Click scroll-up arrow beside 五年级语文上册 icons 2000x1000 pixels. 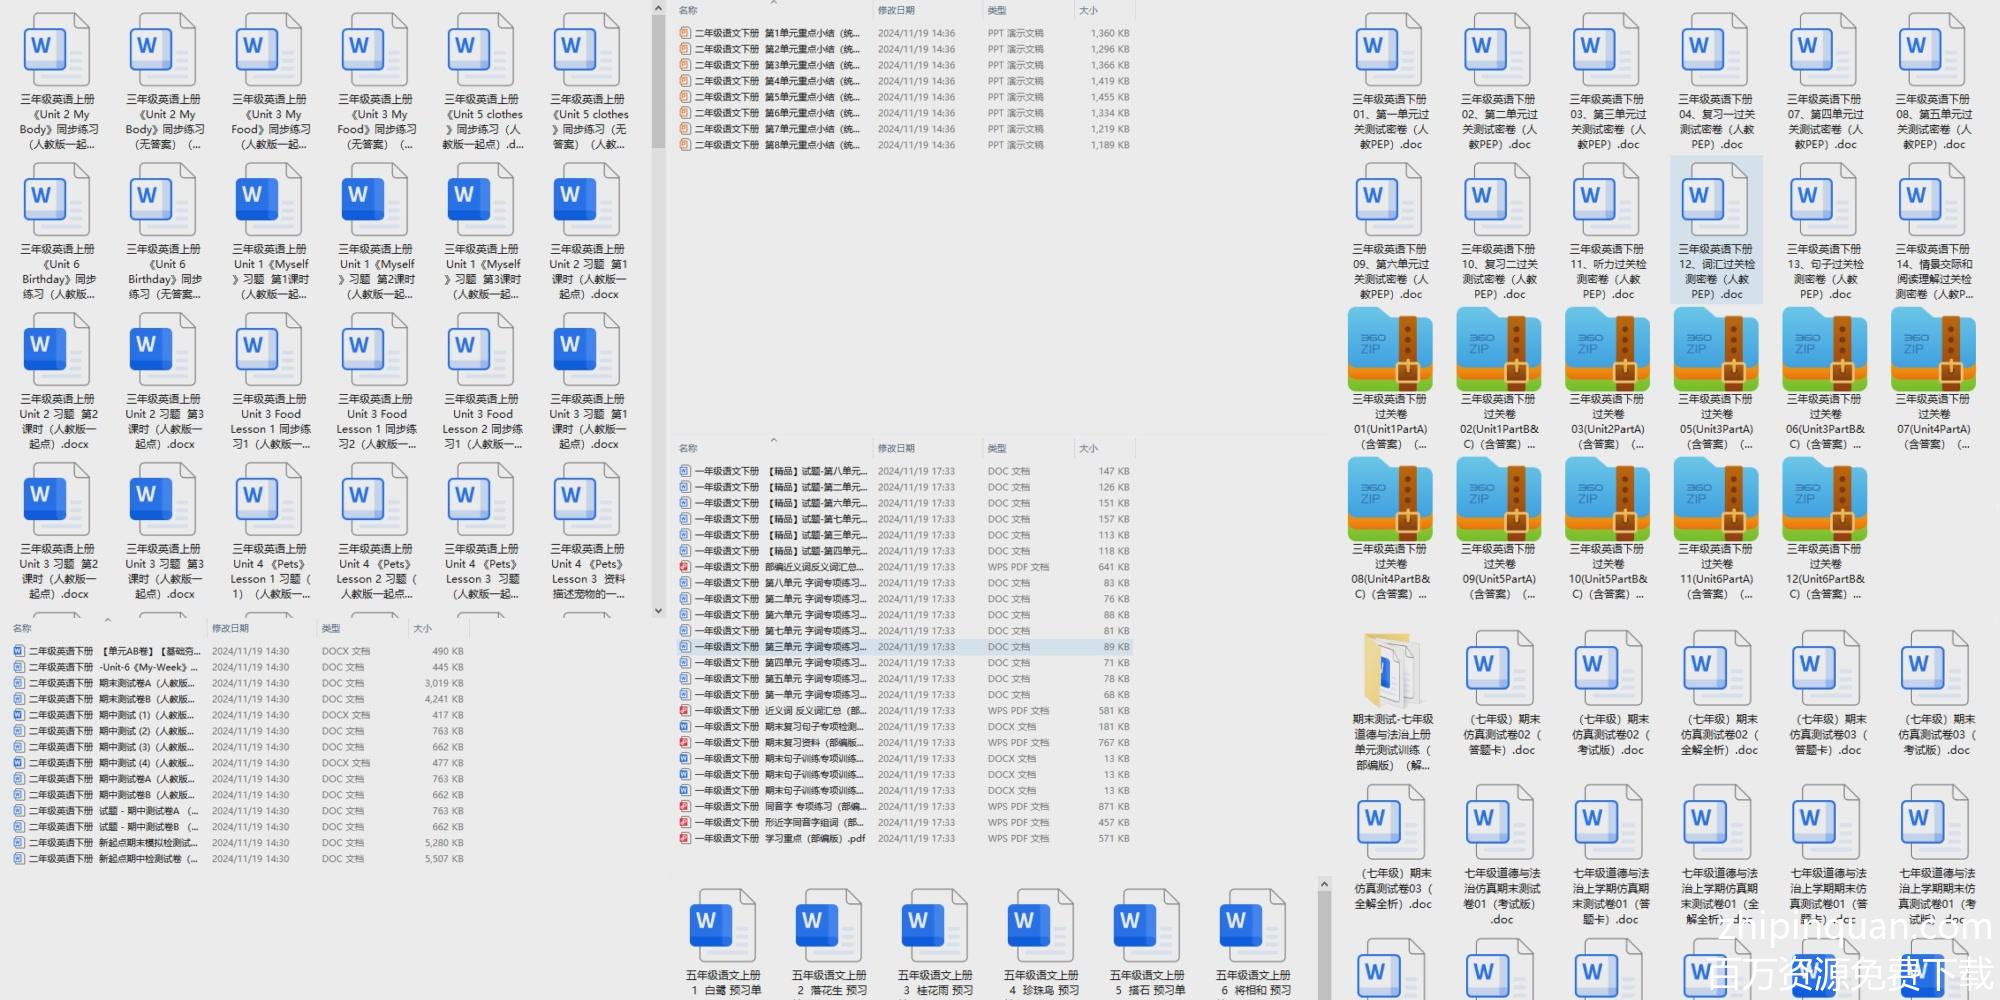point(1324,884)
